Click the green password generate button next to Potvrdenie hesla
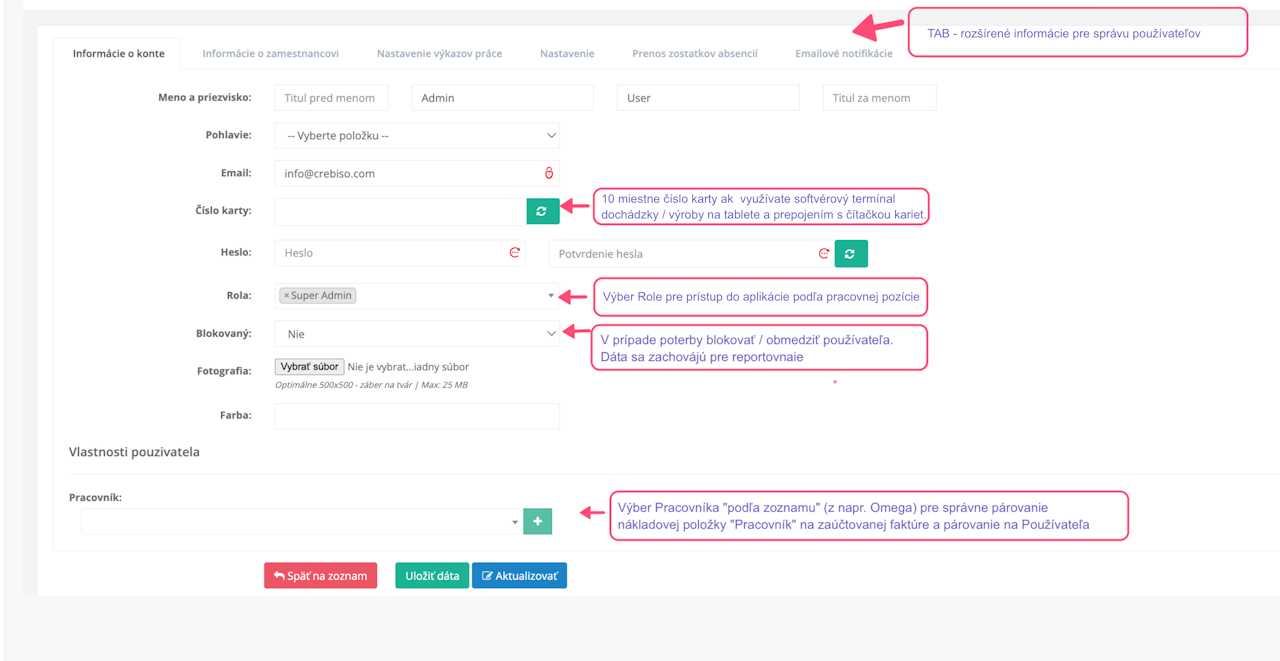 (x=850, y=253)
